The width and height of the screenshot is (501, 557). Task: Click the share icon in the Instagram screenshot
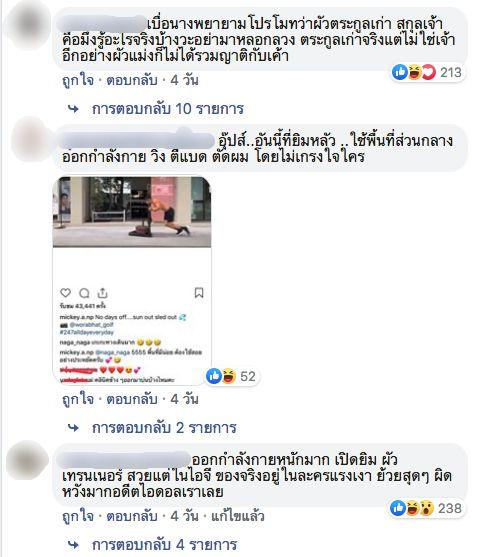pos(102,293)
